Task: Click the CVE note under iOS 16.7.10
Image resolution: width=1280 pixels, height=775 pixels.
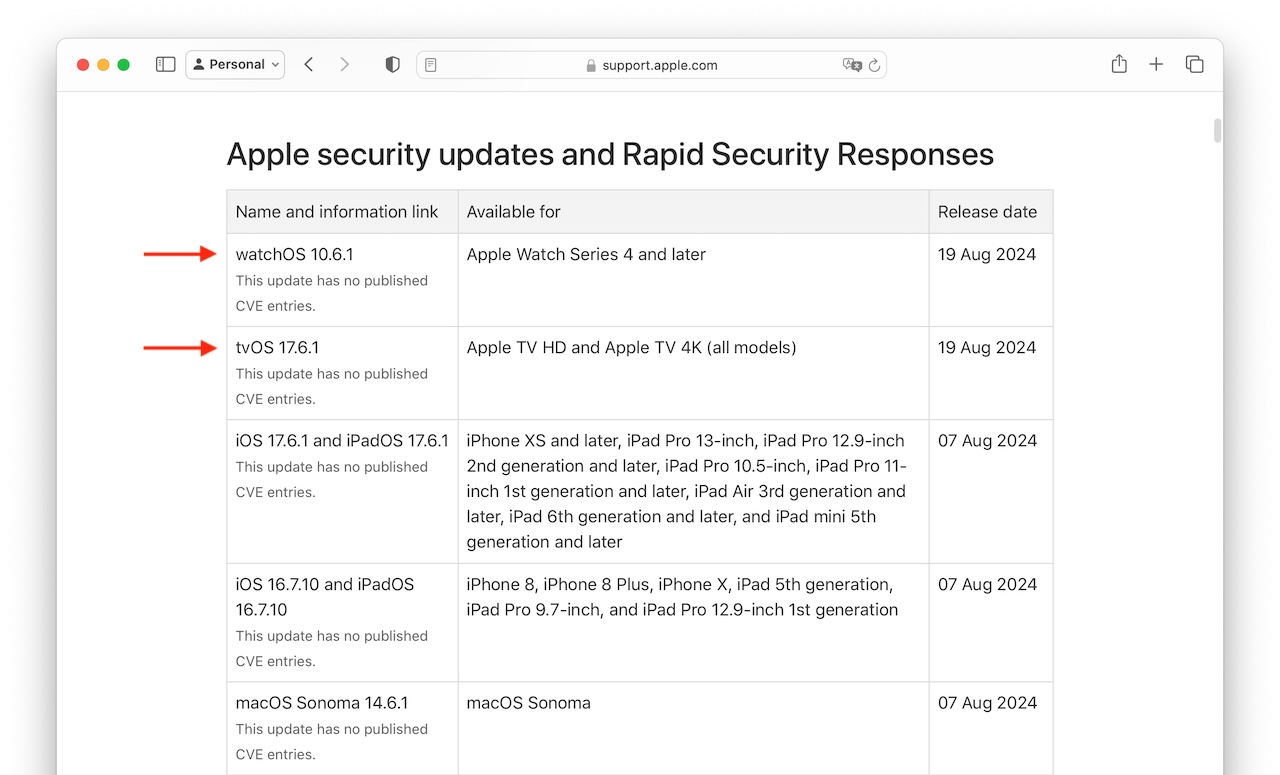Action: 332,648
